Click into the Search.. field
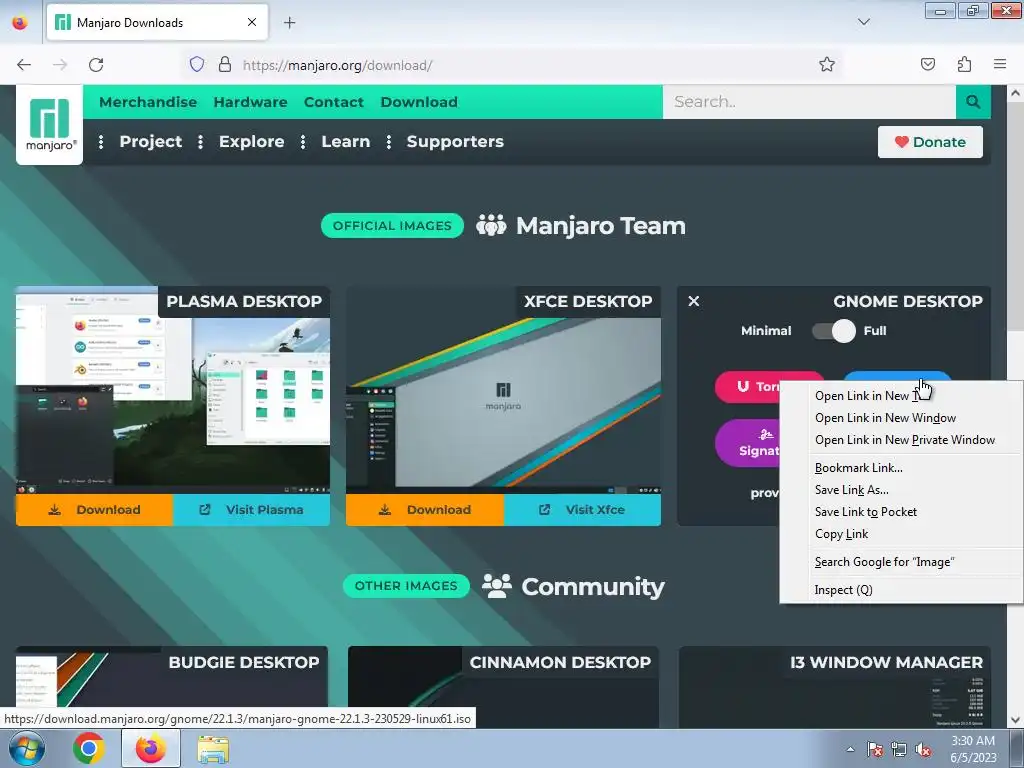The image size is (1024, 768). [810, 102]
